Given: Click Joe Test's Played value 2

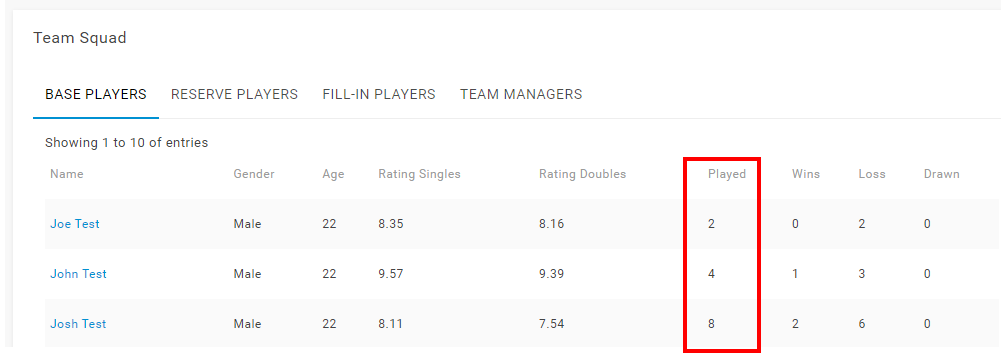Looking at the screenshot, I should pyautogui.click(x=711, y=224).
